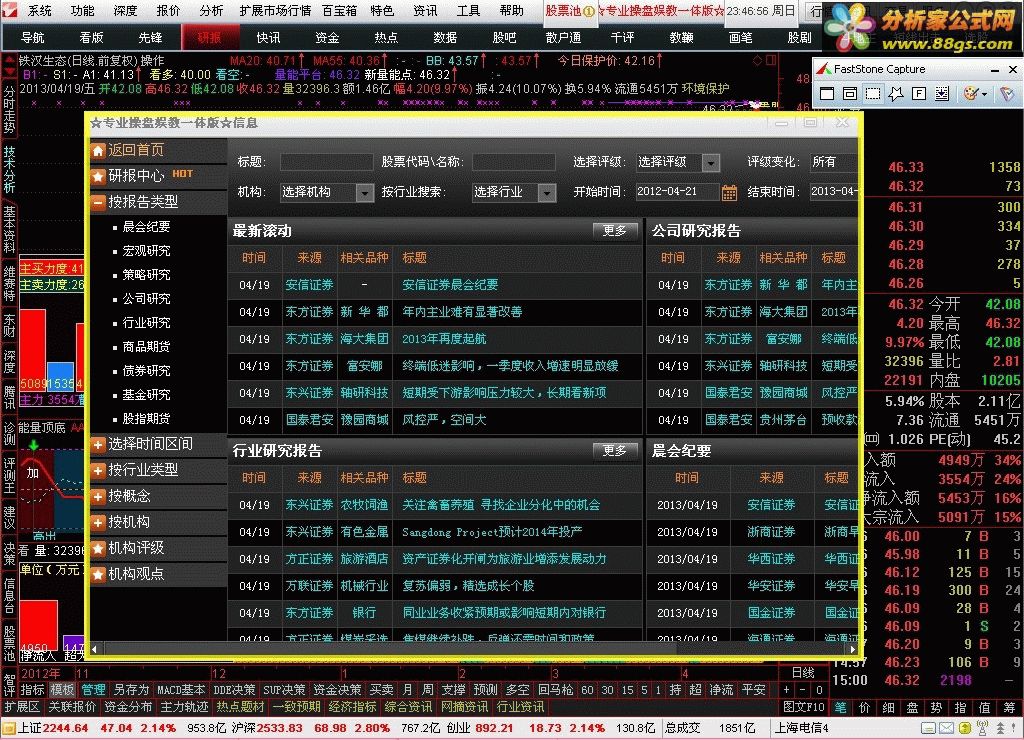Screen dimensions: 1024x740
Task: FastStone: capture window/object icon
Action: (x=850, y=94)
